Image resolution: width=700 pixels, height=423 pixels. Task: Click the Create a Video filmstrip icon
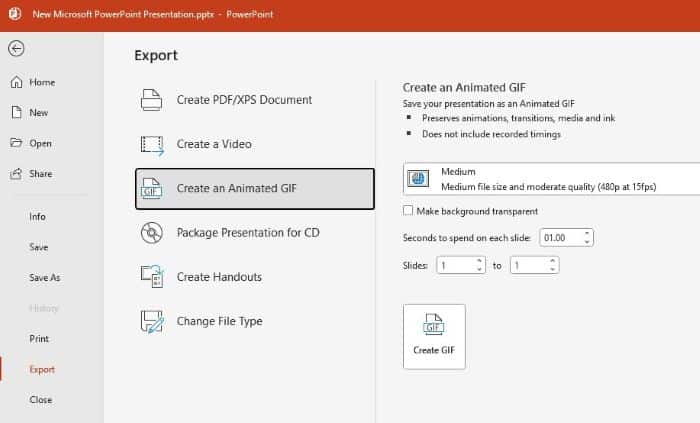(x=152, y=145)
